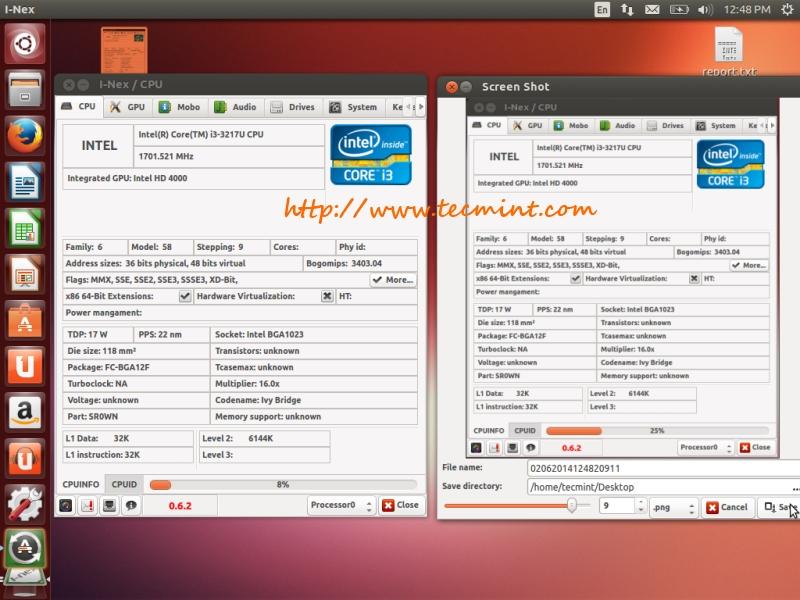Open Ubuntu One from the launcher
The height and width of the screenshot is (600, 800).
point(24,366)
